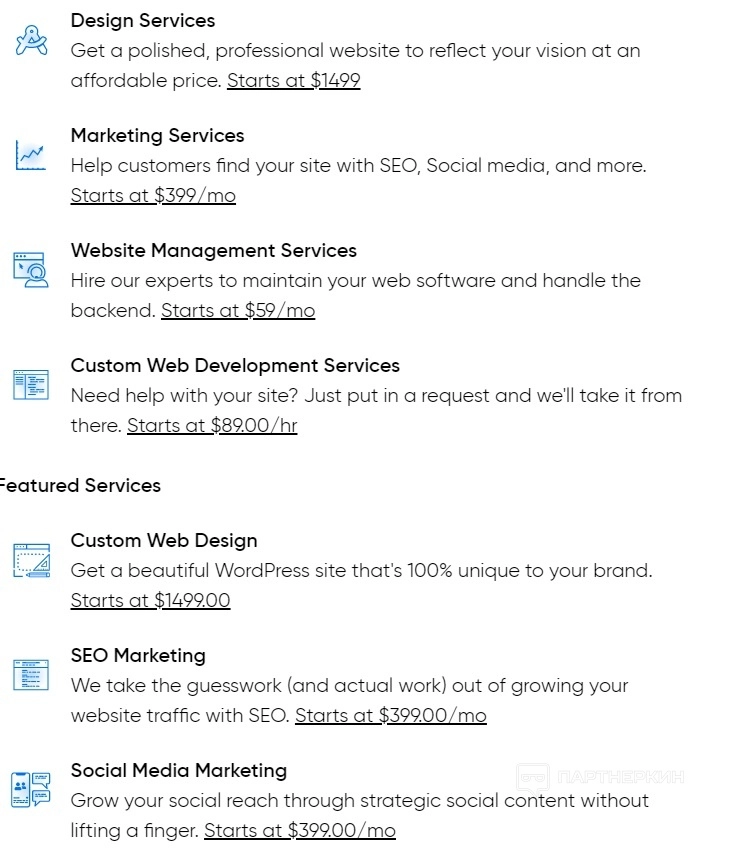Click the Marketing Services chart icon
The image size is (735, 851).
click(30, 156)
